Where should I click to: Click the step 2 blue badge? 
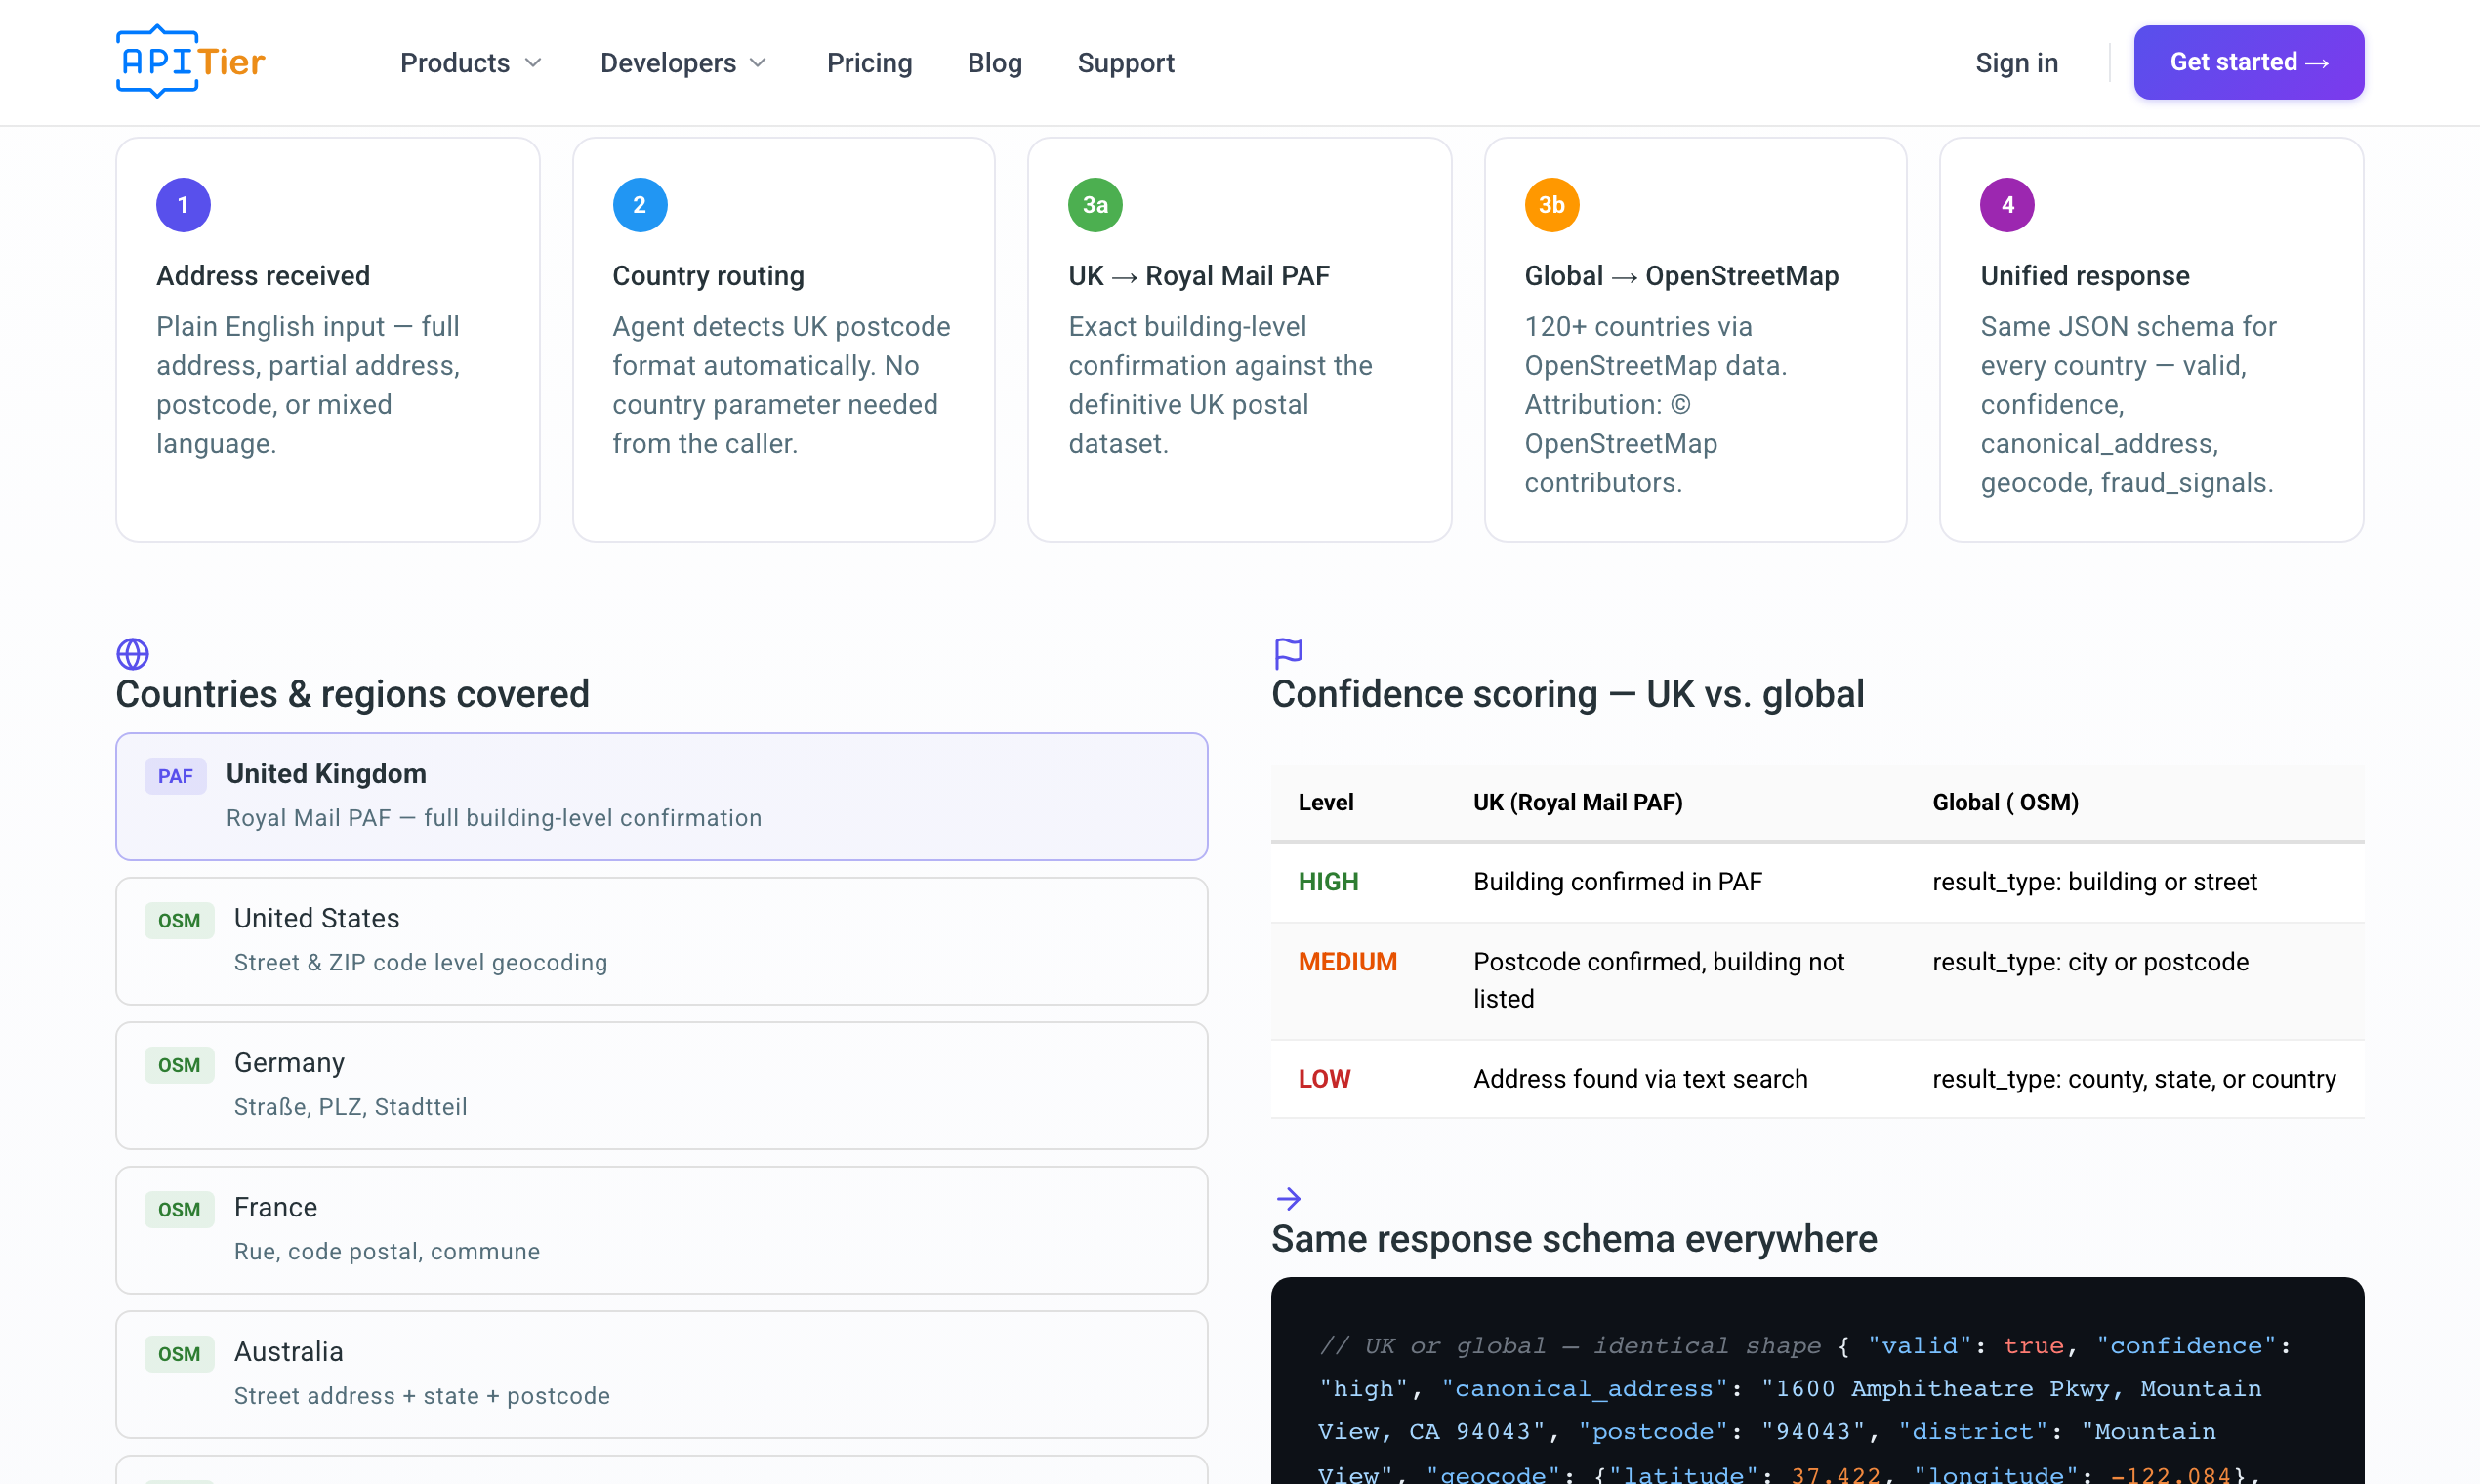(640, 205)
